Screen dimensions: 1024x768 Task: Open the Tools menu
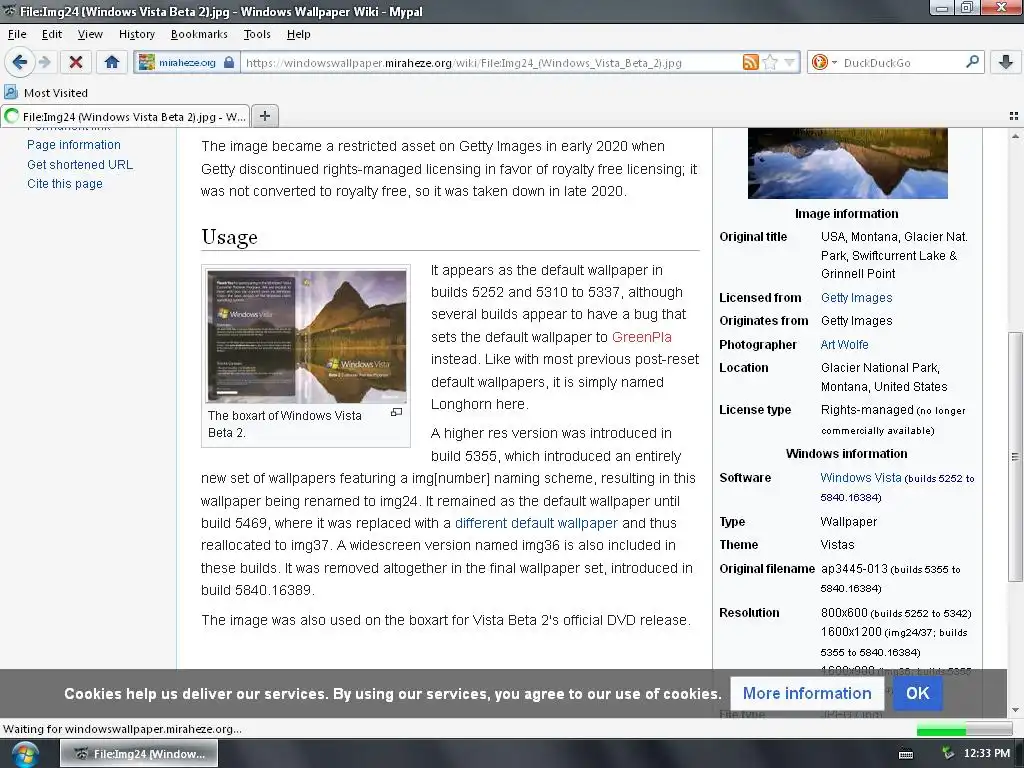coord(257,34)
